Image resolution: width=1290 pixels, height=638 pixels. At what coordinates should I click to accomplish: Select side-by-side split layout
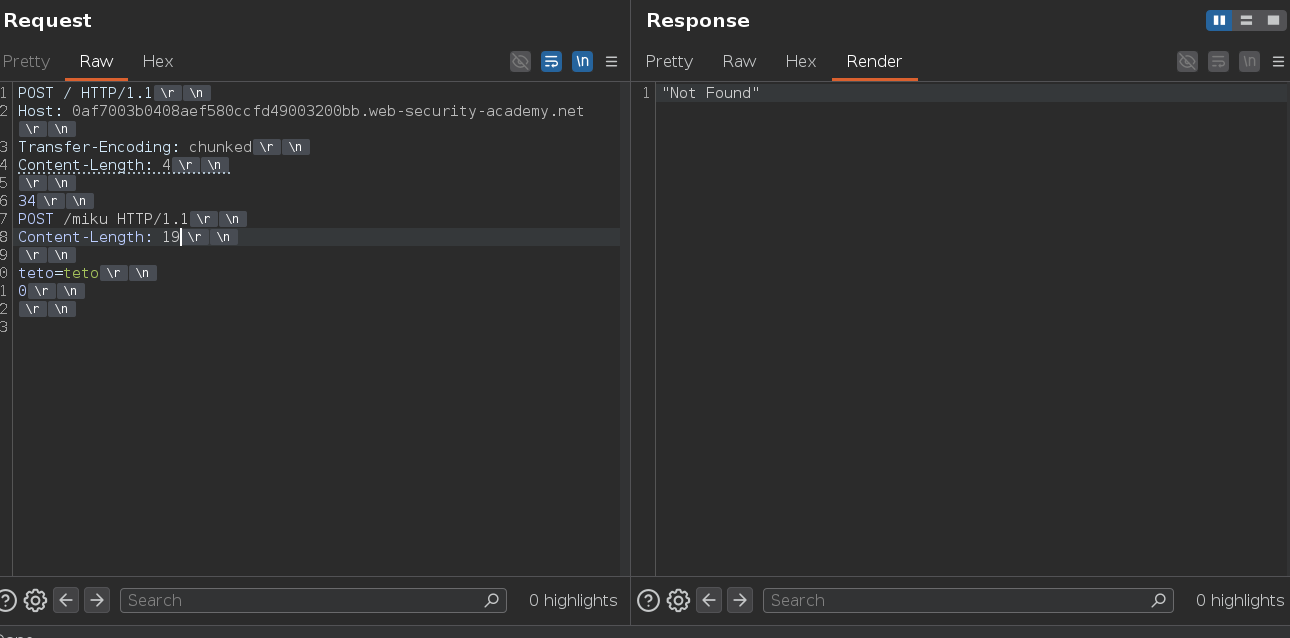[x=1219, y=20]
